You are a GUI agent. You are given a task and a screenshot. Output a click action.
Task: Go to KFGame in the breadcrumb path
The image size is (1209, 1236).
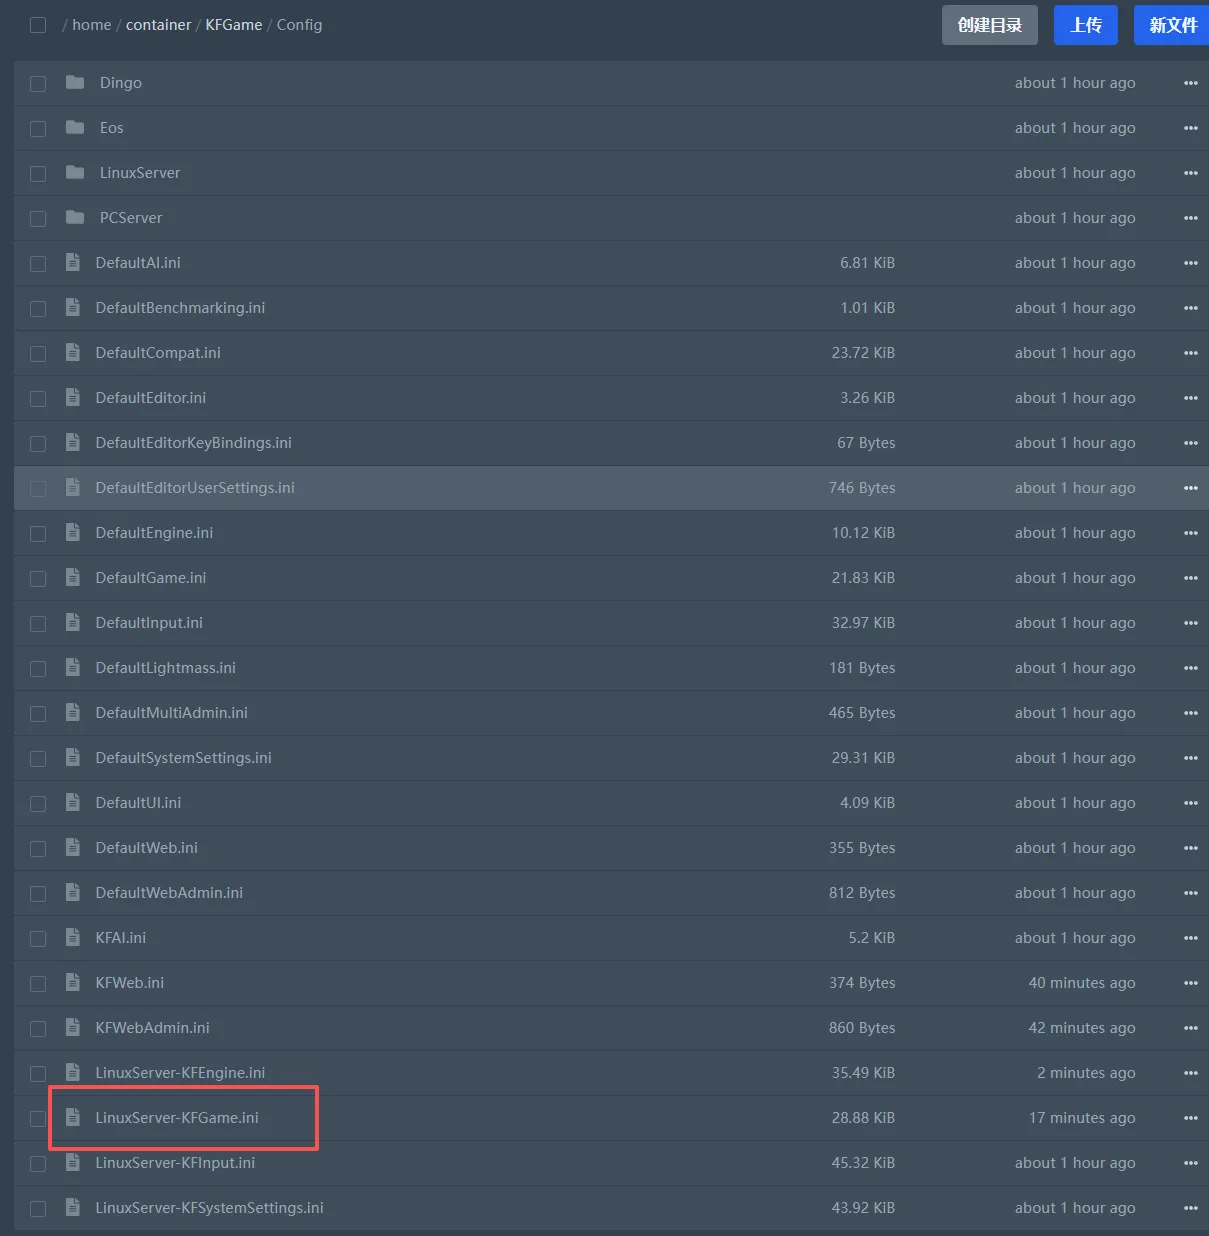coord(233,25)
